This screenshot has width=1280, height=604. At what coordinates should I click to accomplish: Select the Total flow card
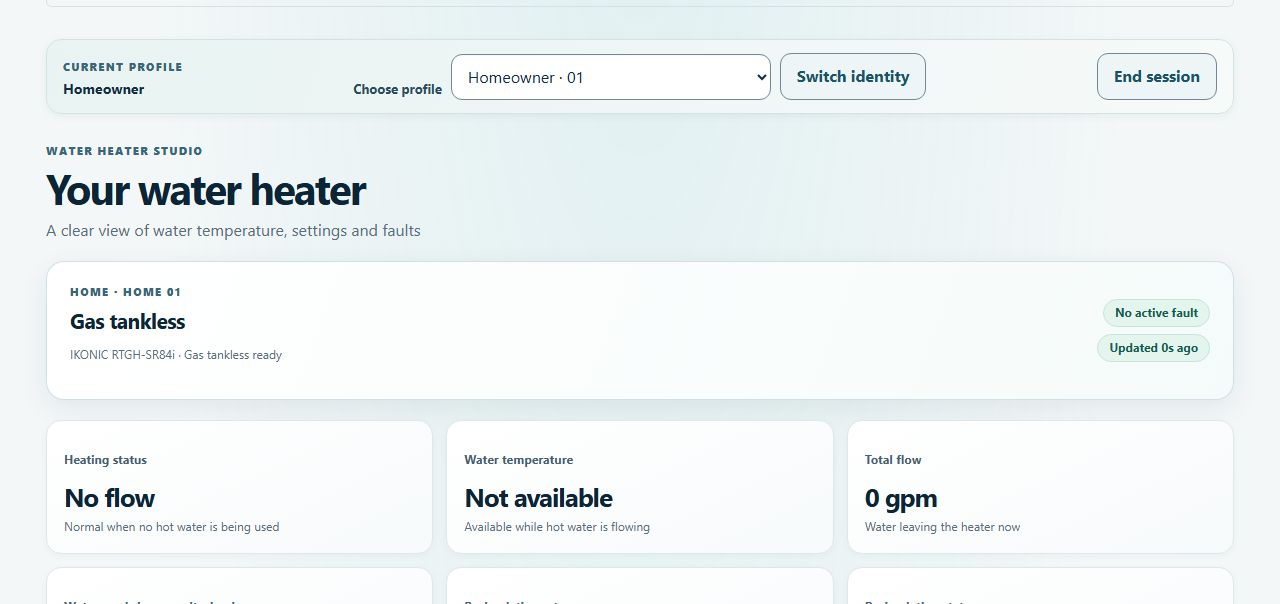coord(1040,487)
